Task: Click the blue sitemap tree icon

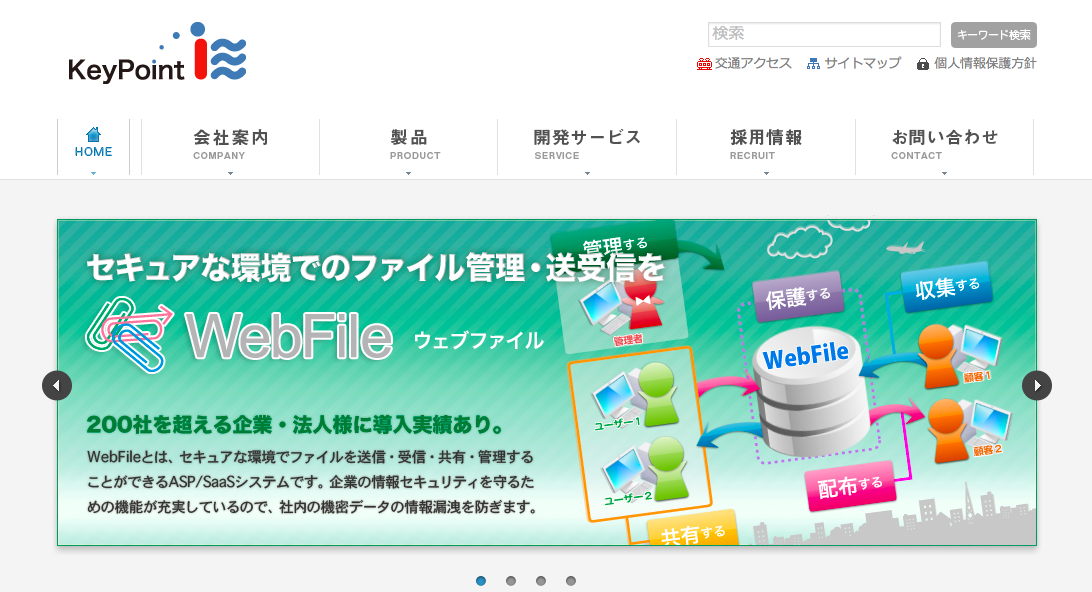Action: click(813, 64)
